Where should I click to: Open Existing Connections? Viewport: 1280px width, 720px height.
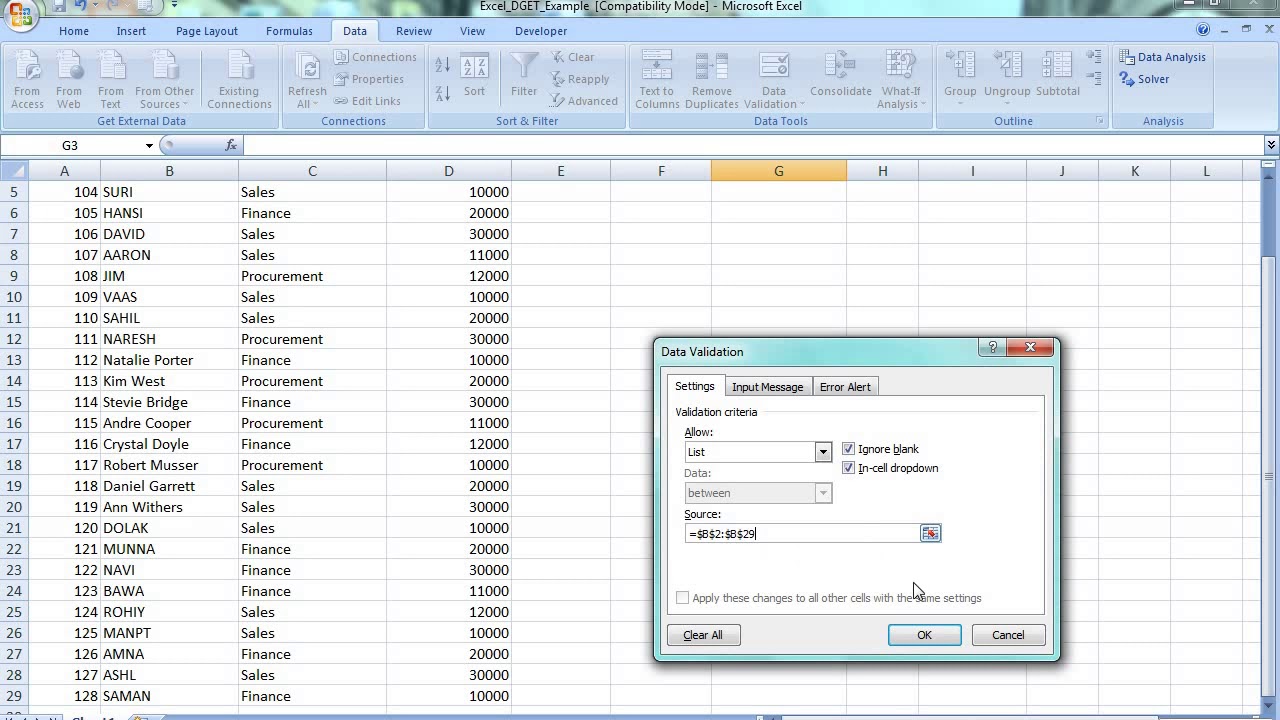[239, 80]
